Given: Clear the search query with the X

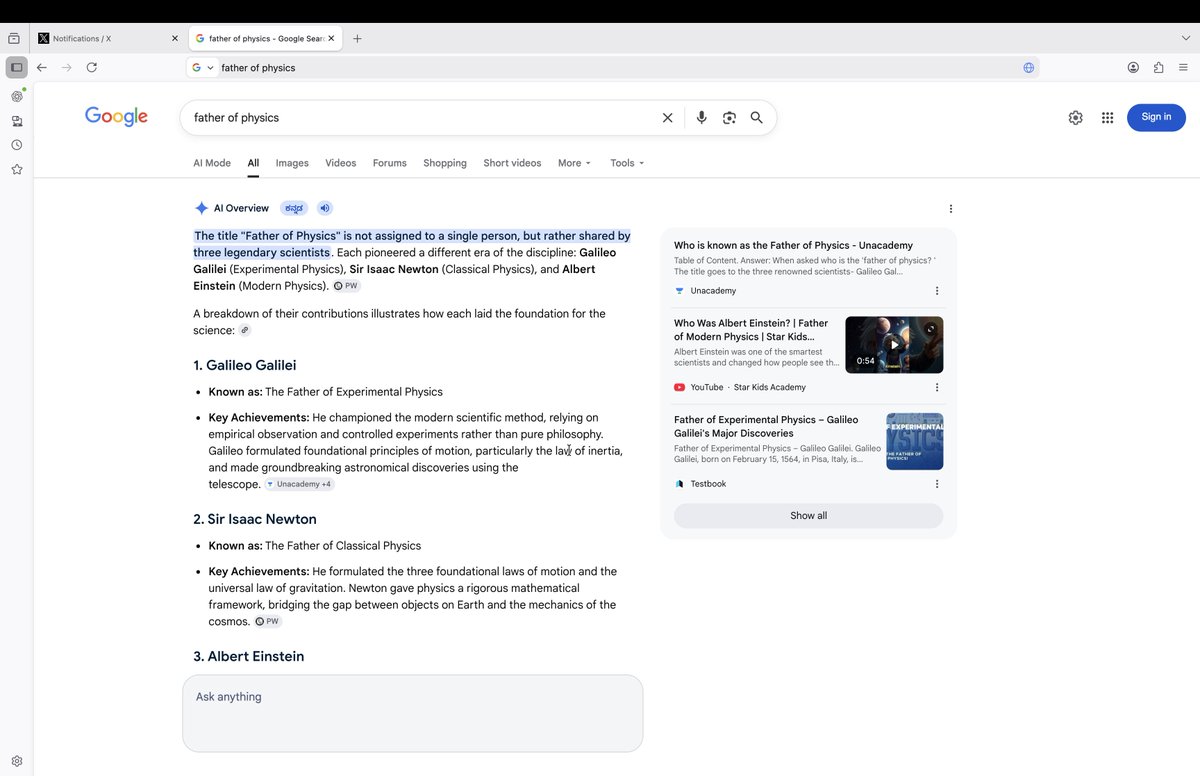Looking at the screenshot, I should coord(668,117).
